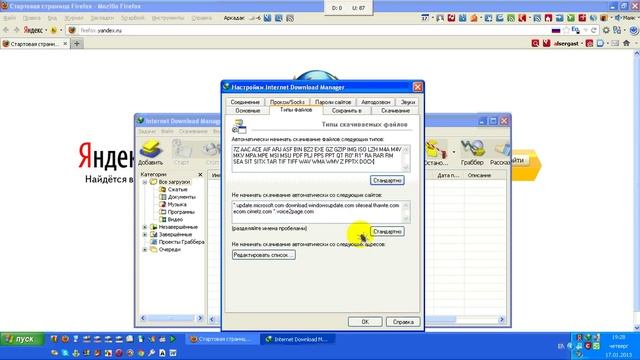Open a new Firefox tab with plus button

pos(77,44)
